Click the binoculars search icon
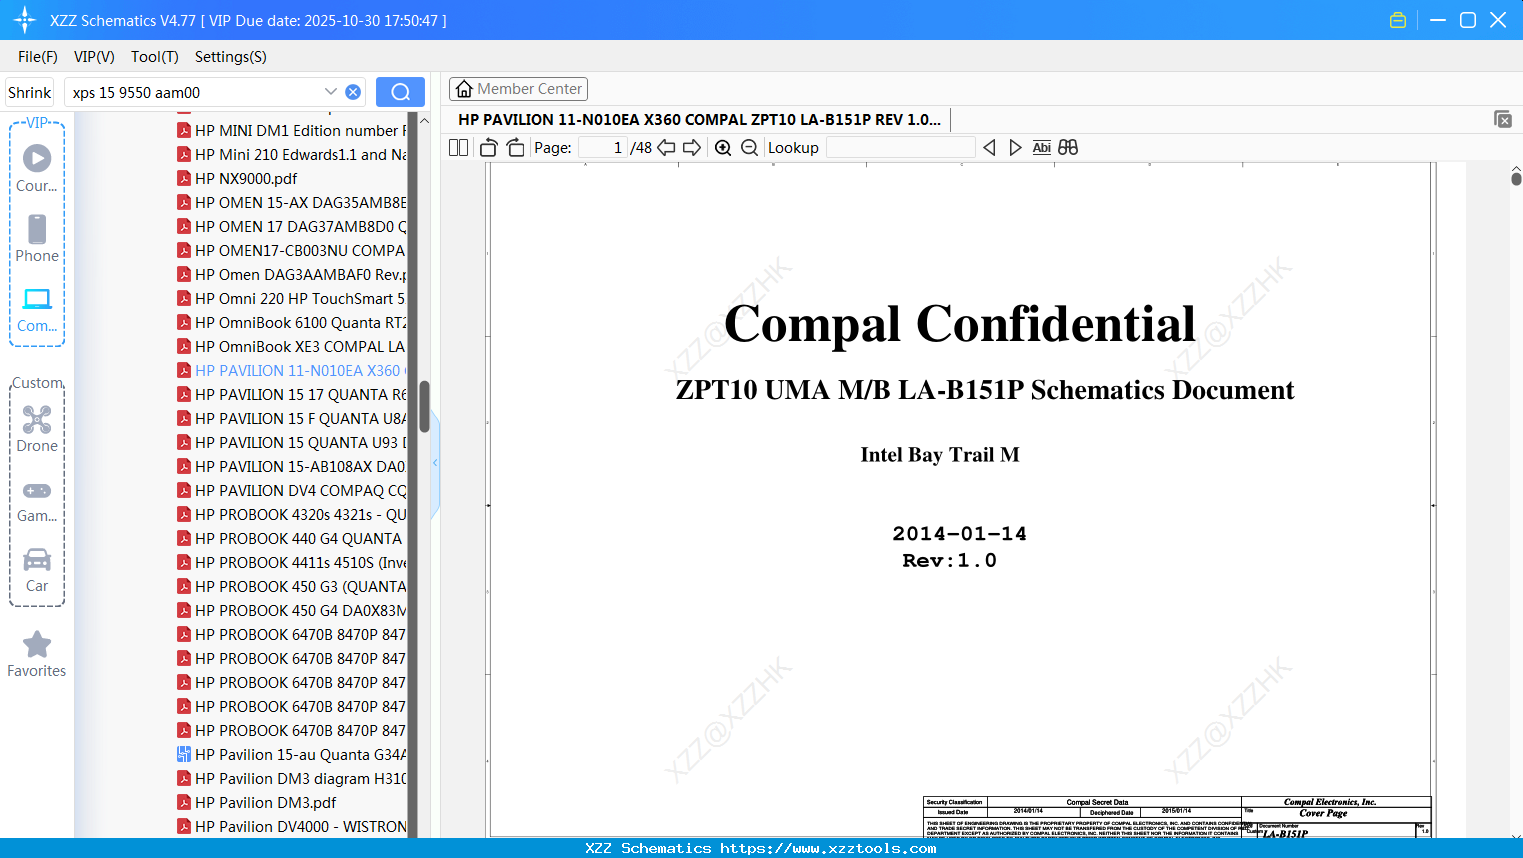 (1068, 148)
